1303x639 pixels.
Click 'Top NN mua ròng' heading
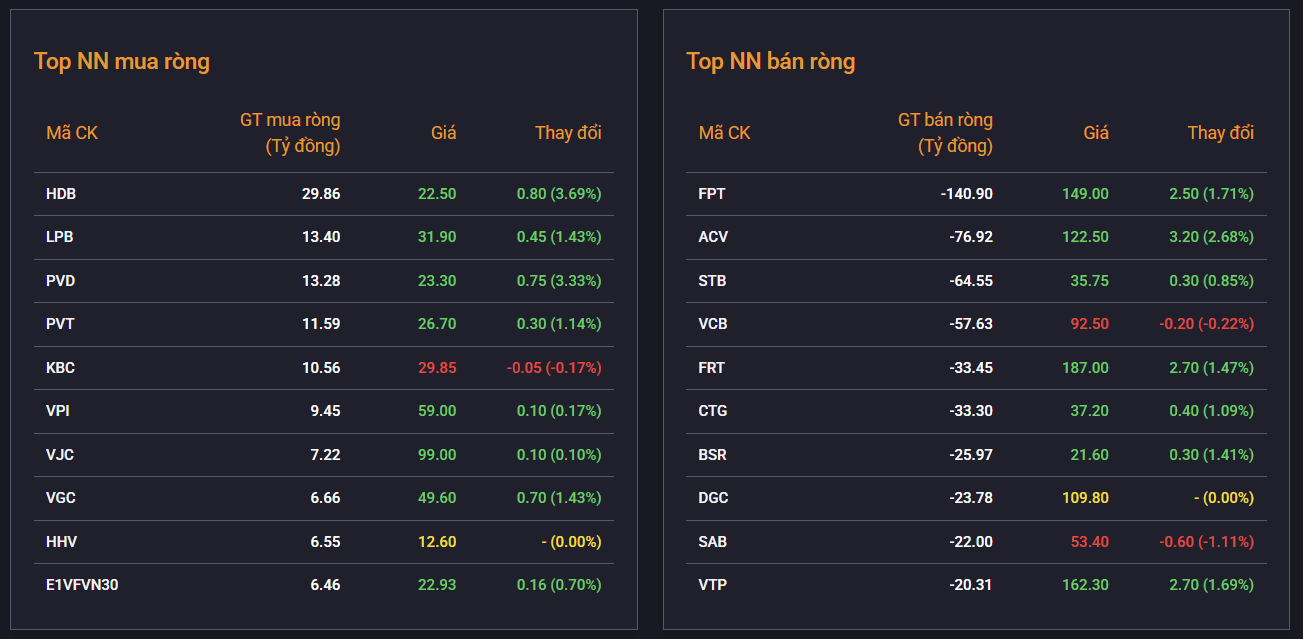122,61
